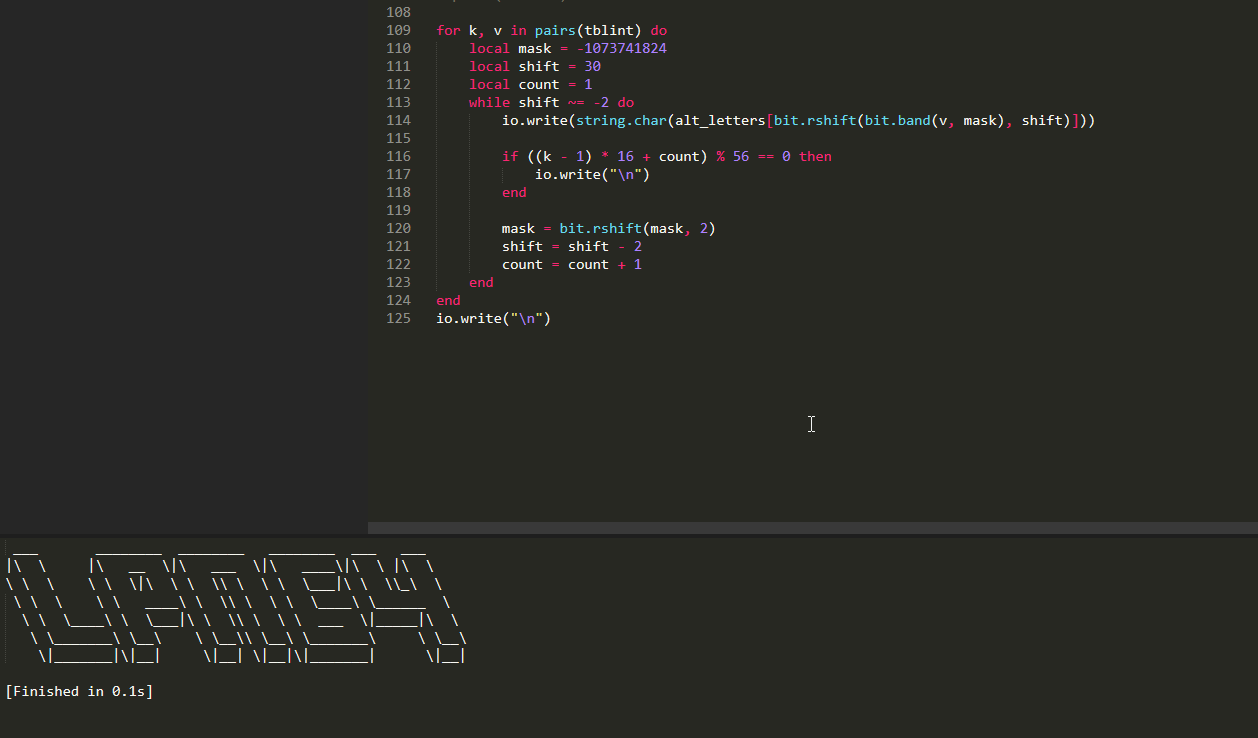The height and width of the screenshot is (738, 1258).
Task: Click the horizontal scrollbar below the editor
Action: (x=812, y=527)
